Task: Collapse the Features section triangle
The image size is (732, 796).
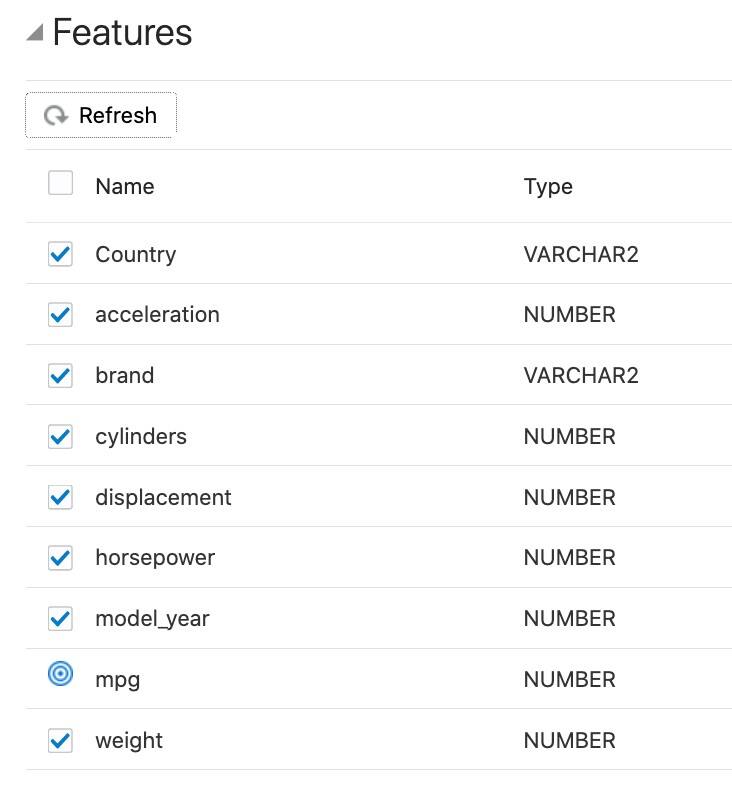Action: point(35,32)
